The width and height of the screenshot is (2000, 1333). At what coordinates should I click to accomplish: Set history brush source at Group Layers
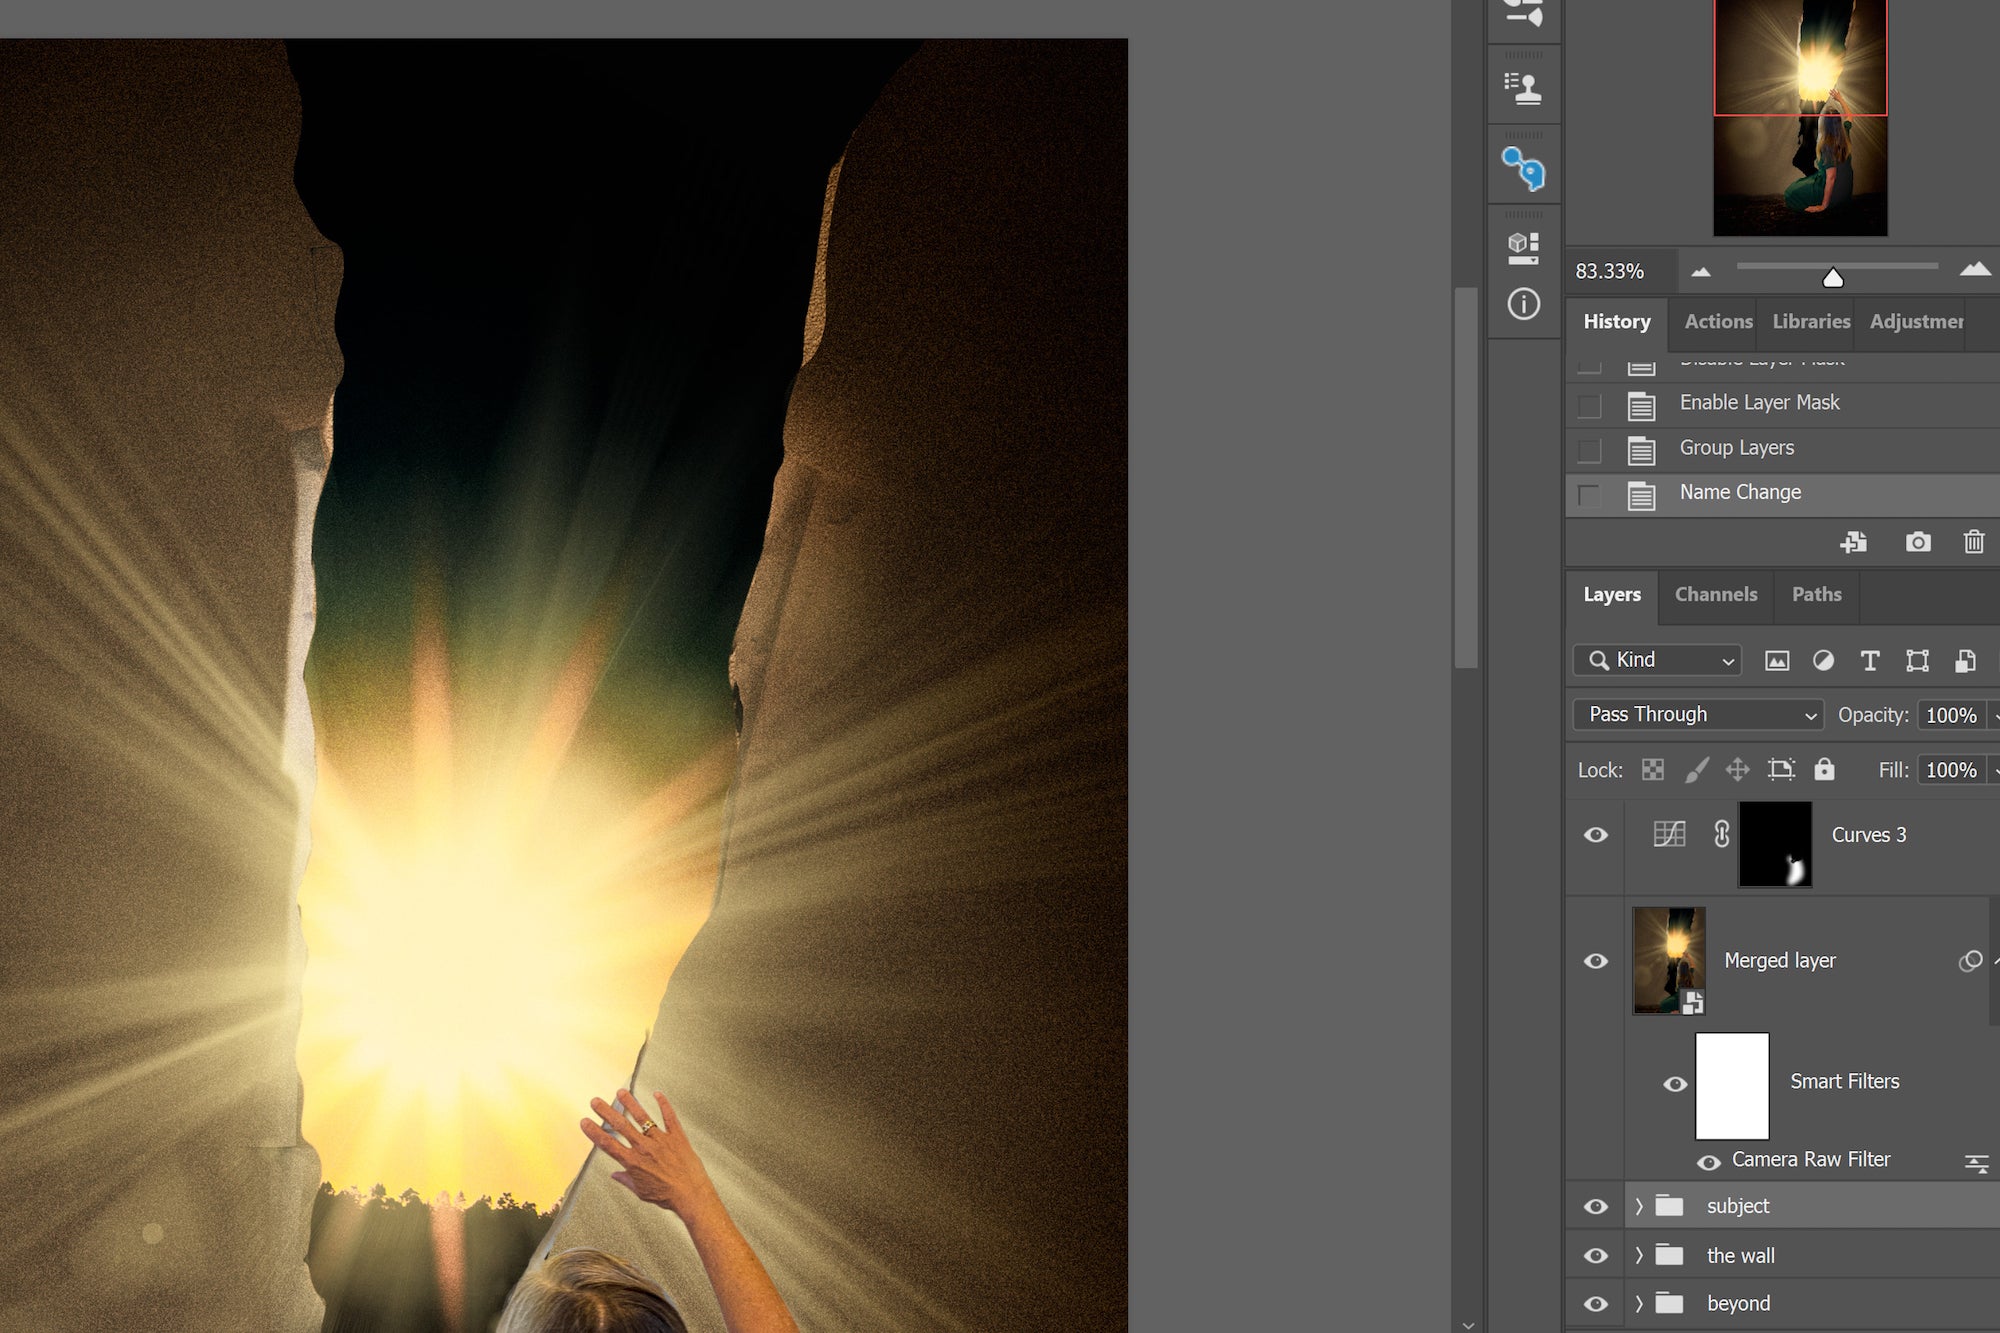(x=1589, y=451)
